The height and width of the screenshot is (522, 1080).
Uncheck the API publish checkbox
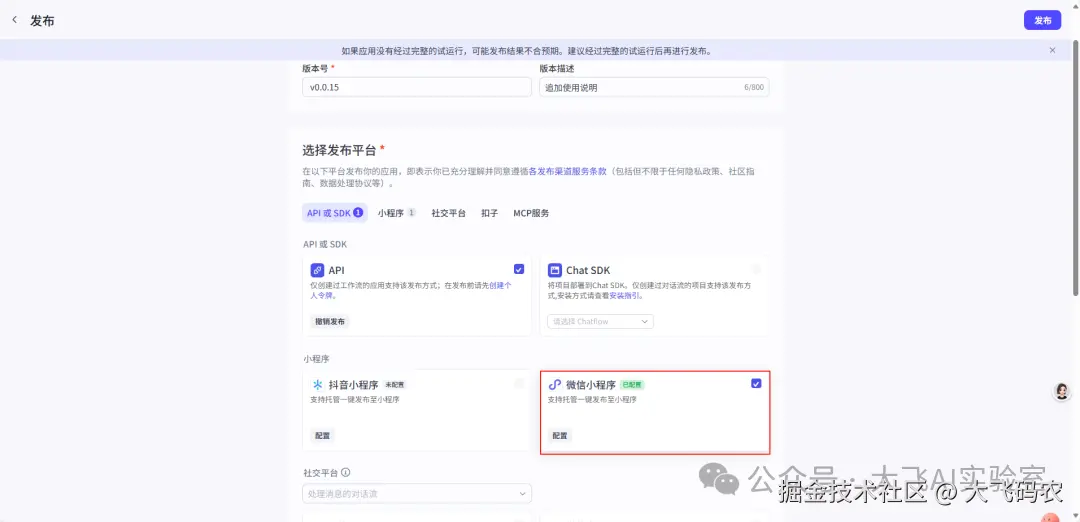tap(519, 269)
